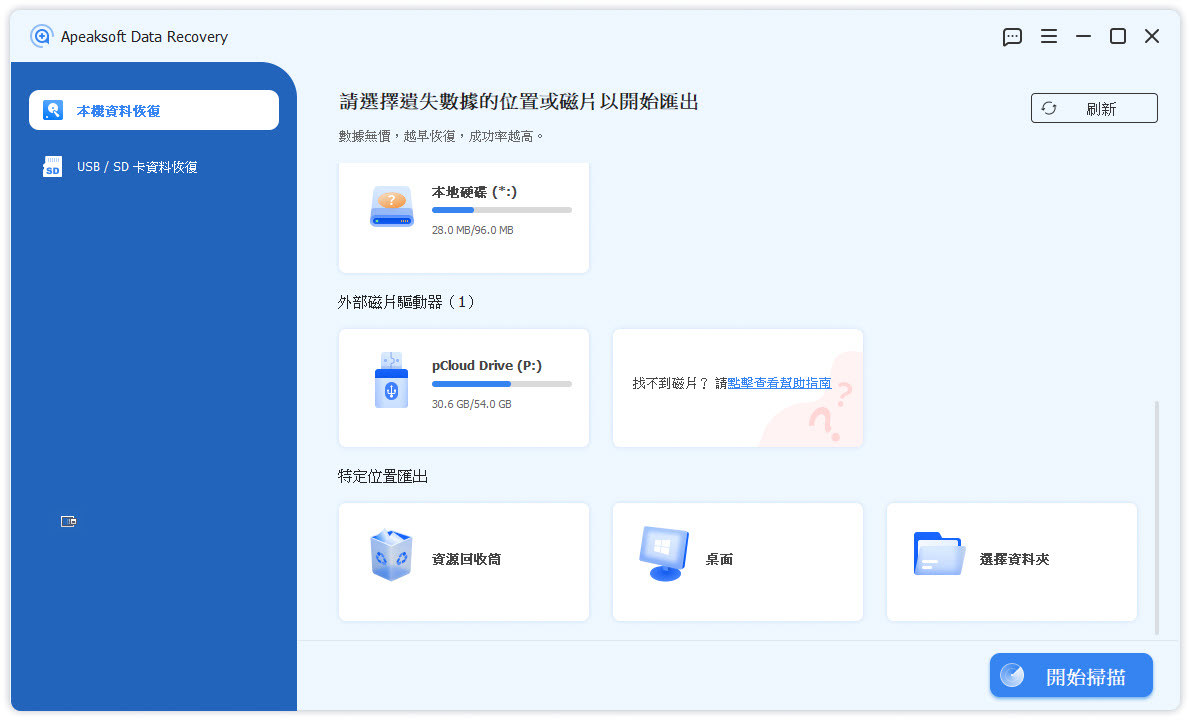Viewport: 1190px width, 720px height.
Task: Click the 特定位置匯出 heading
Action: pyautogui.click(x=382, y=476)
